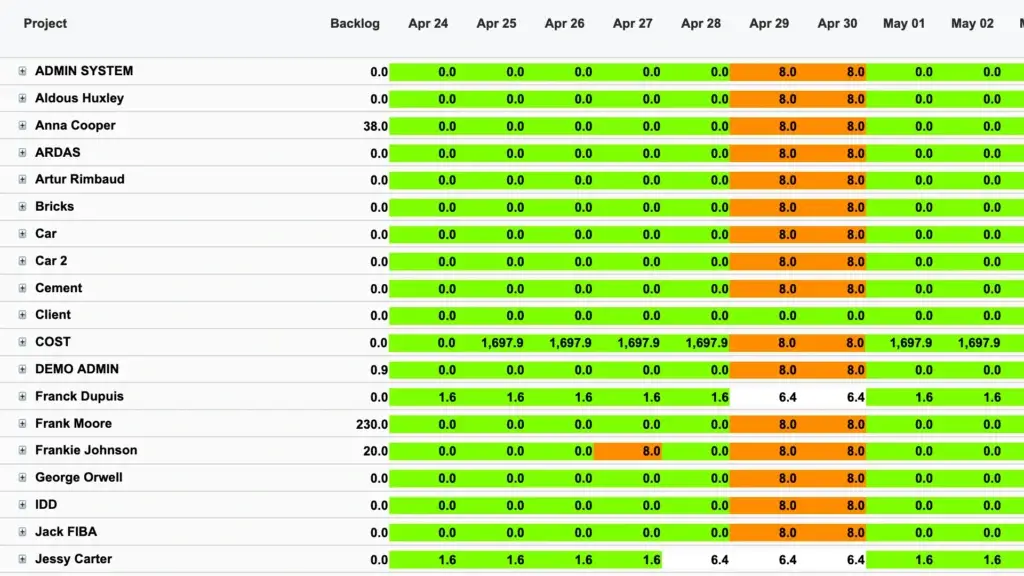Expand the IDD project row
1024x576 pixels.
coord(22,505)
